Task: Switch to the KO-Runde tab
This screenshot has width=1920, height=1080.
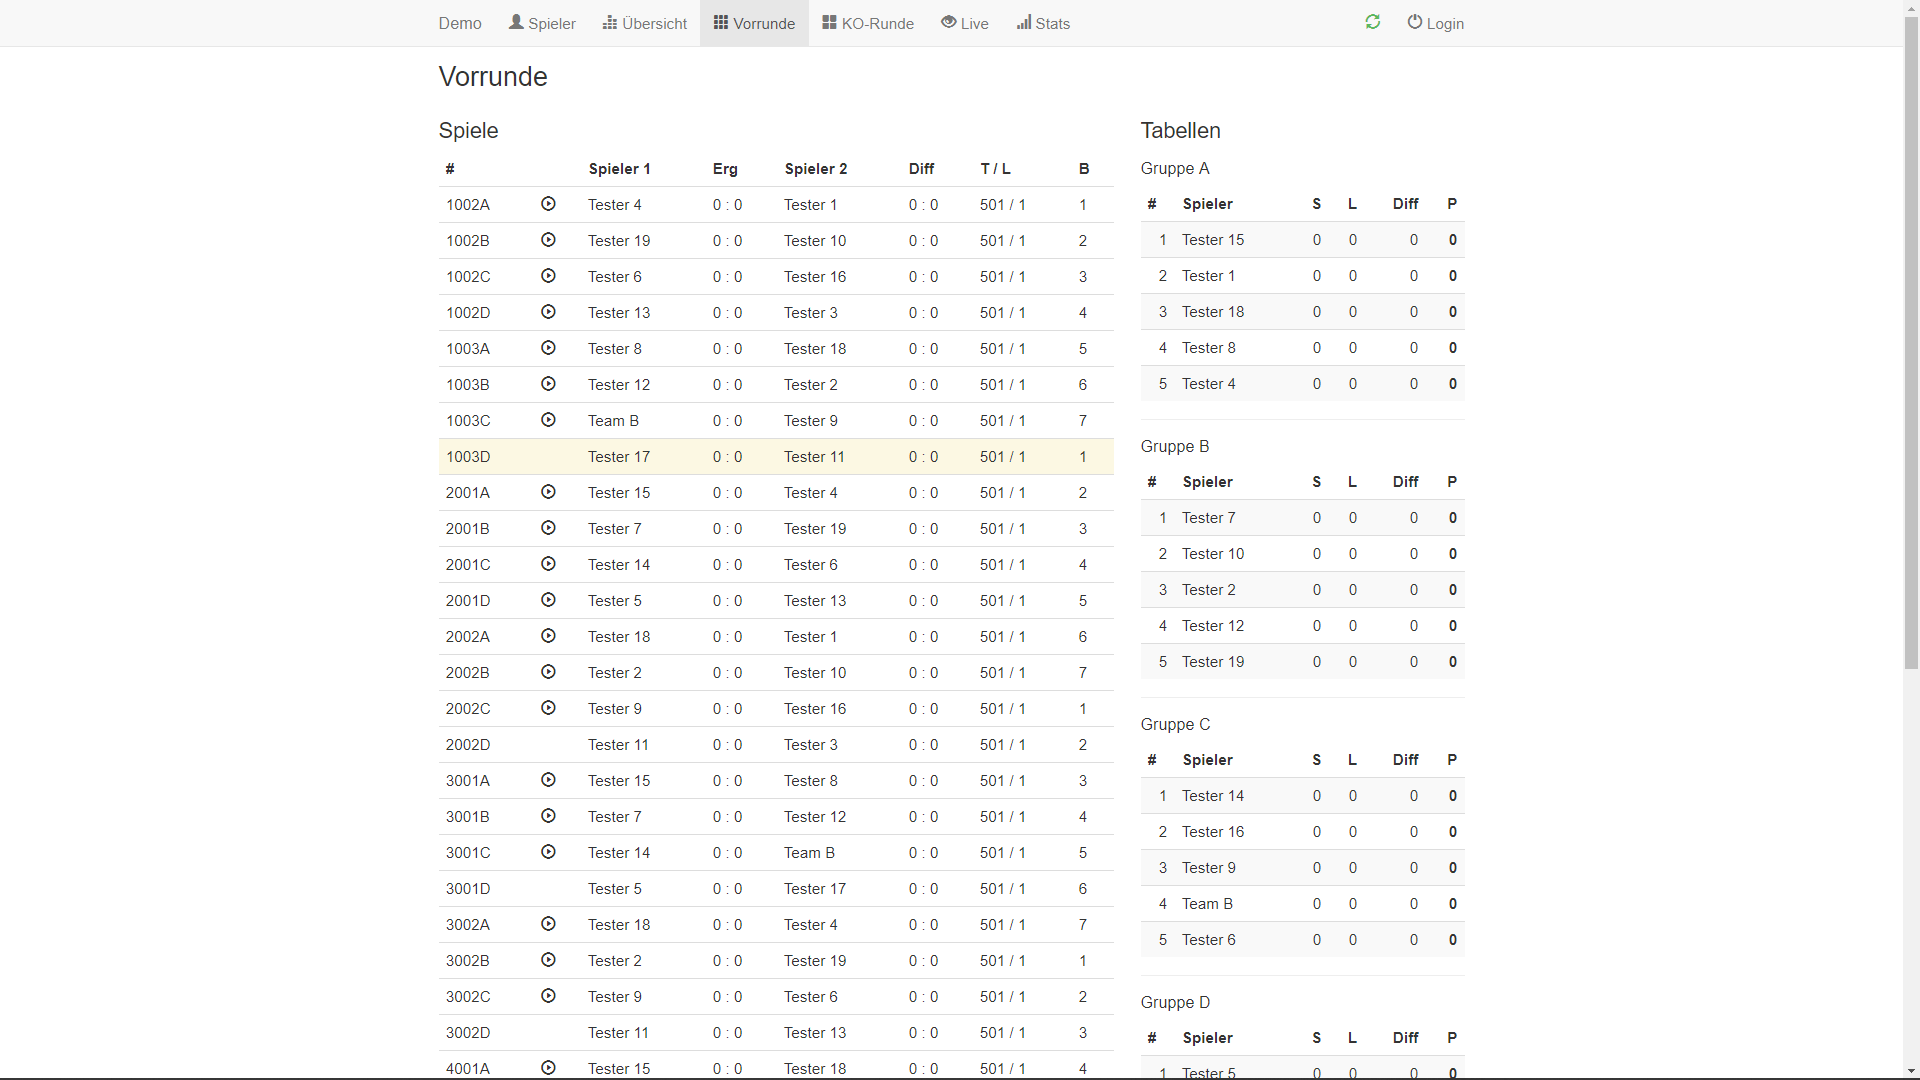Action: tap(868, 23)
